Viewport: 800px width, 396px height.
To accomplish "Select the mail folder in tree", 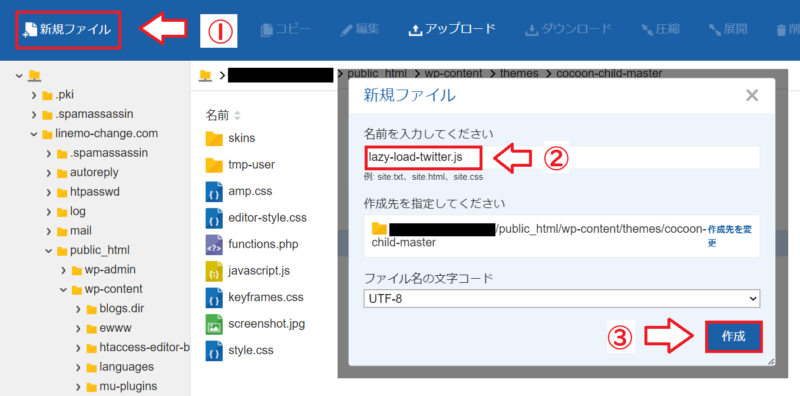I will [x=81, y=231].
